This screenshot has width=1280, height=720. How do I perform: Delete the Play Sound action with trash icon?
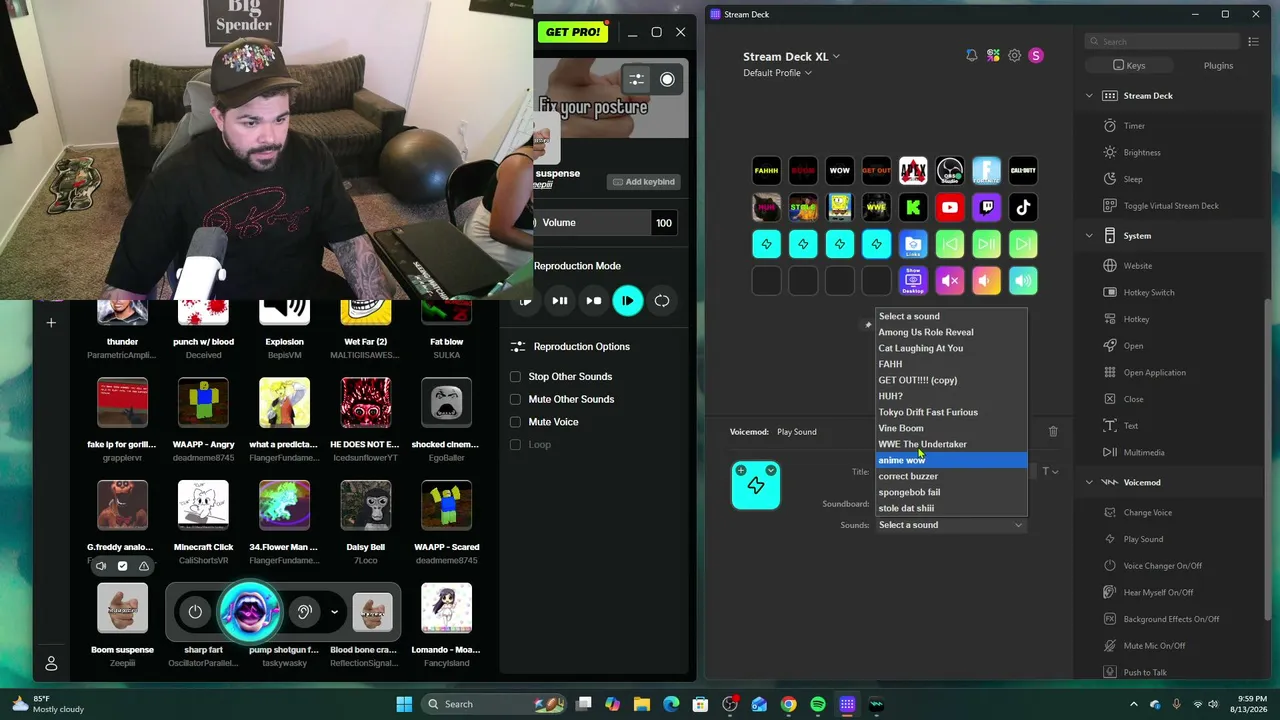[1053, 431]
